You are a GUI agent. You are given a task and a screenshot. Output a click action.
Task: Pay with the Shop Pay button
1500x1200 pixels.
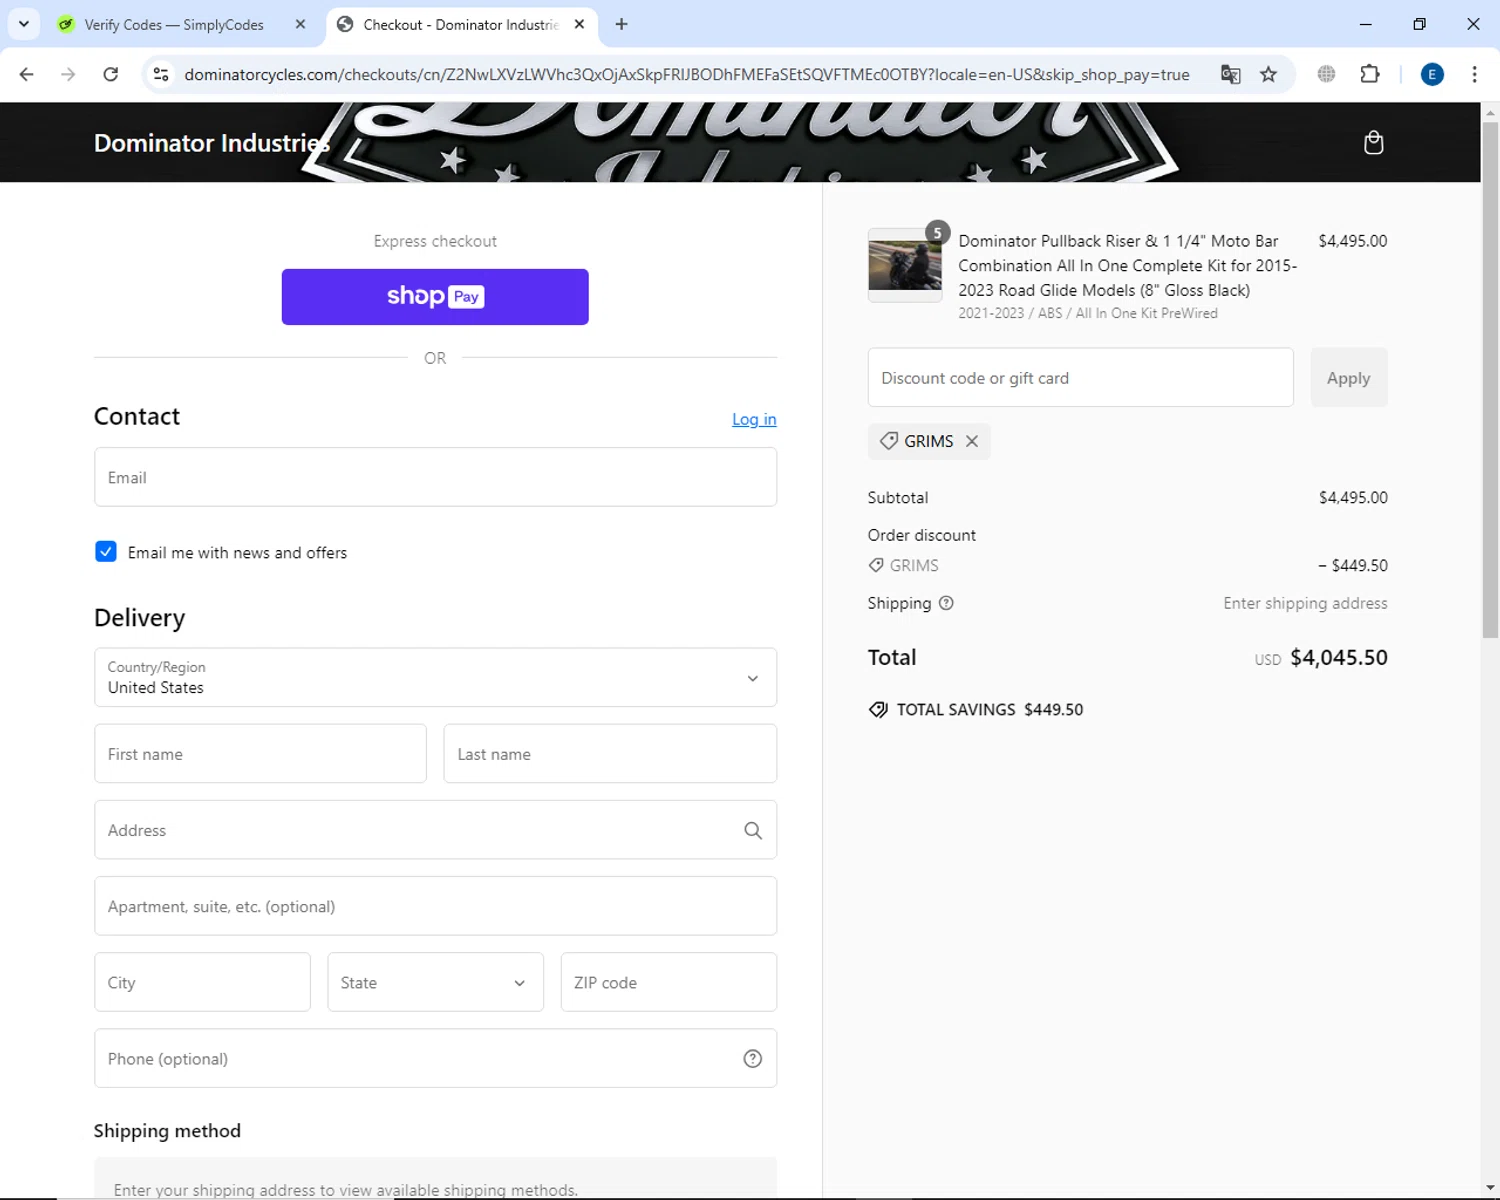(x=435, y=297)
